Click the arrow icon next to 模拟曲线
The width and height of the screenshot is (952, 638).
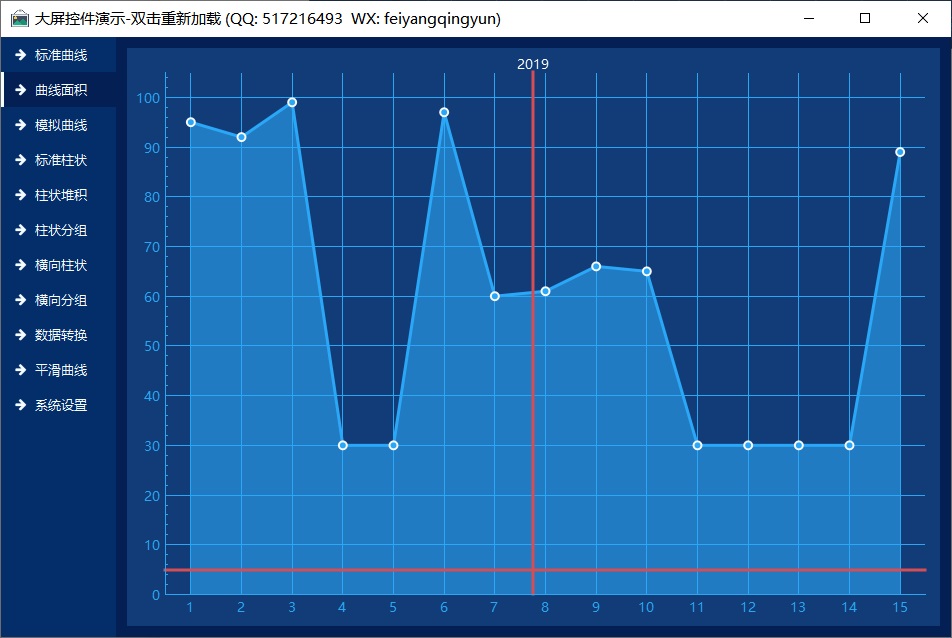click(20, 125)
